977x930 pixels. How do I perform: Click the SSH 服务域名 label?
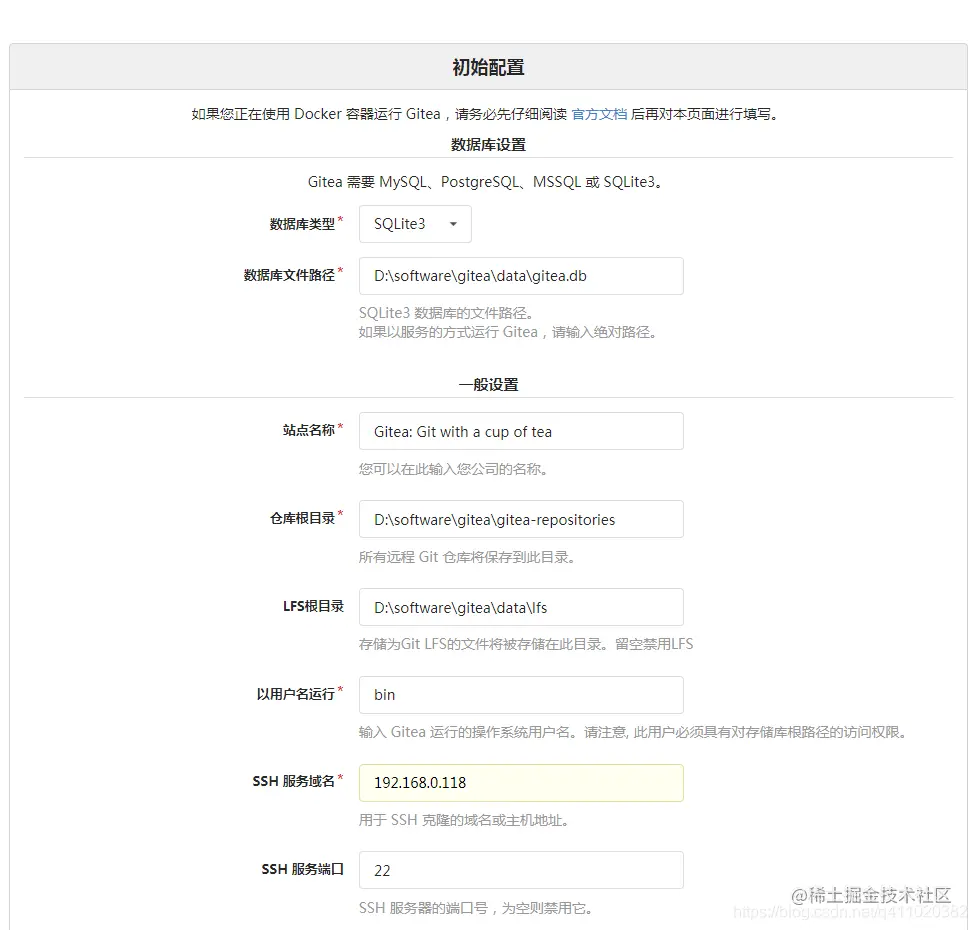point(293,781)
